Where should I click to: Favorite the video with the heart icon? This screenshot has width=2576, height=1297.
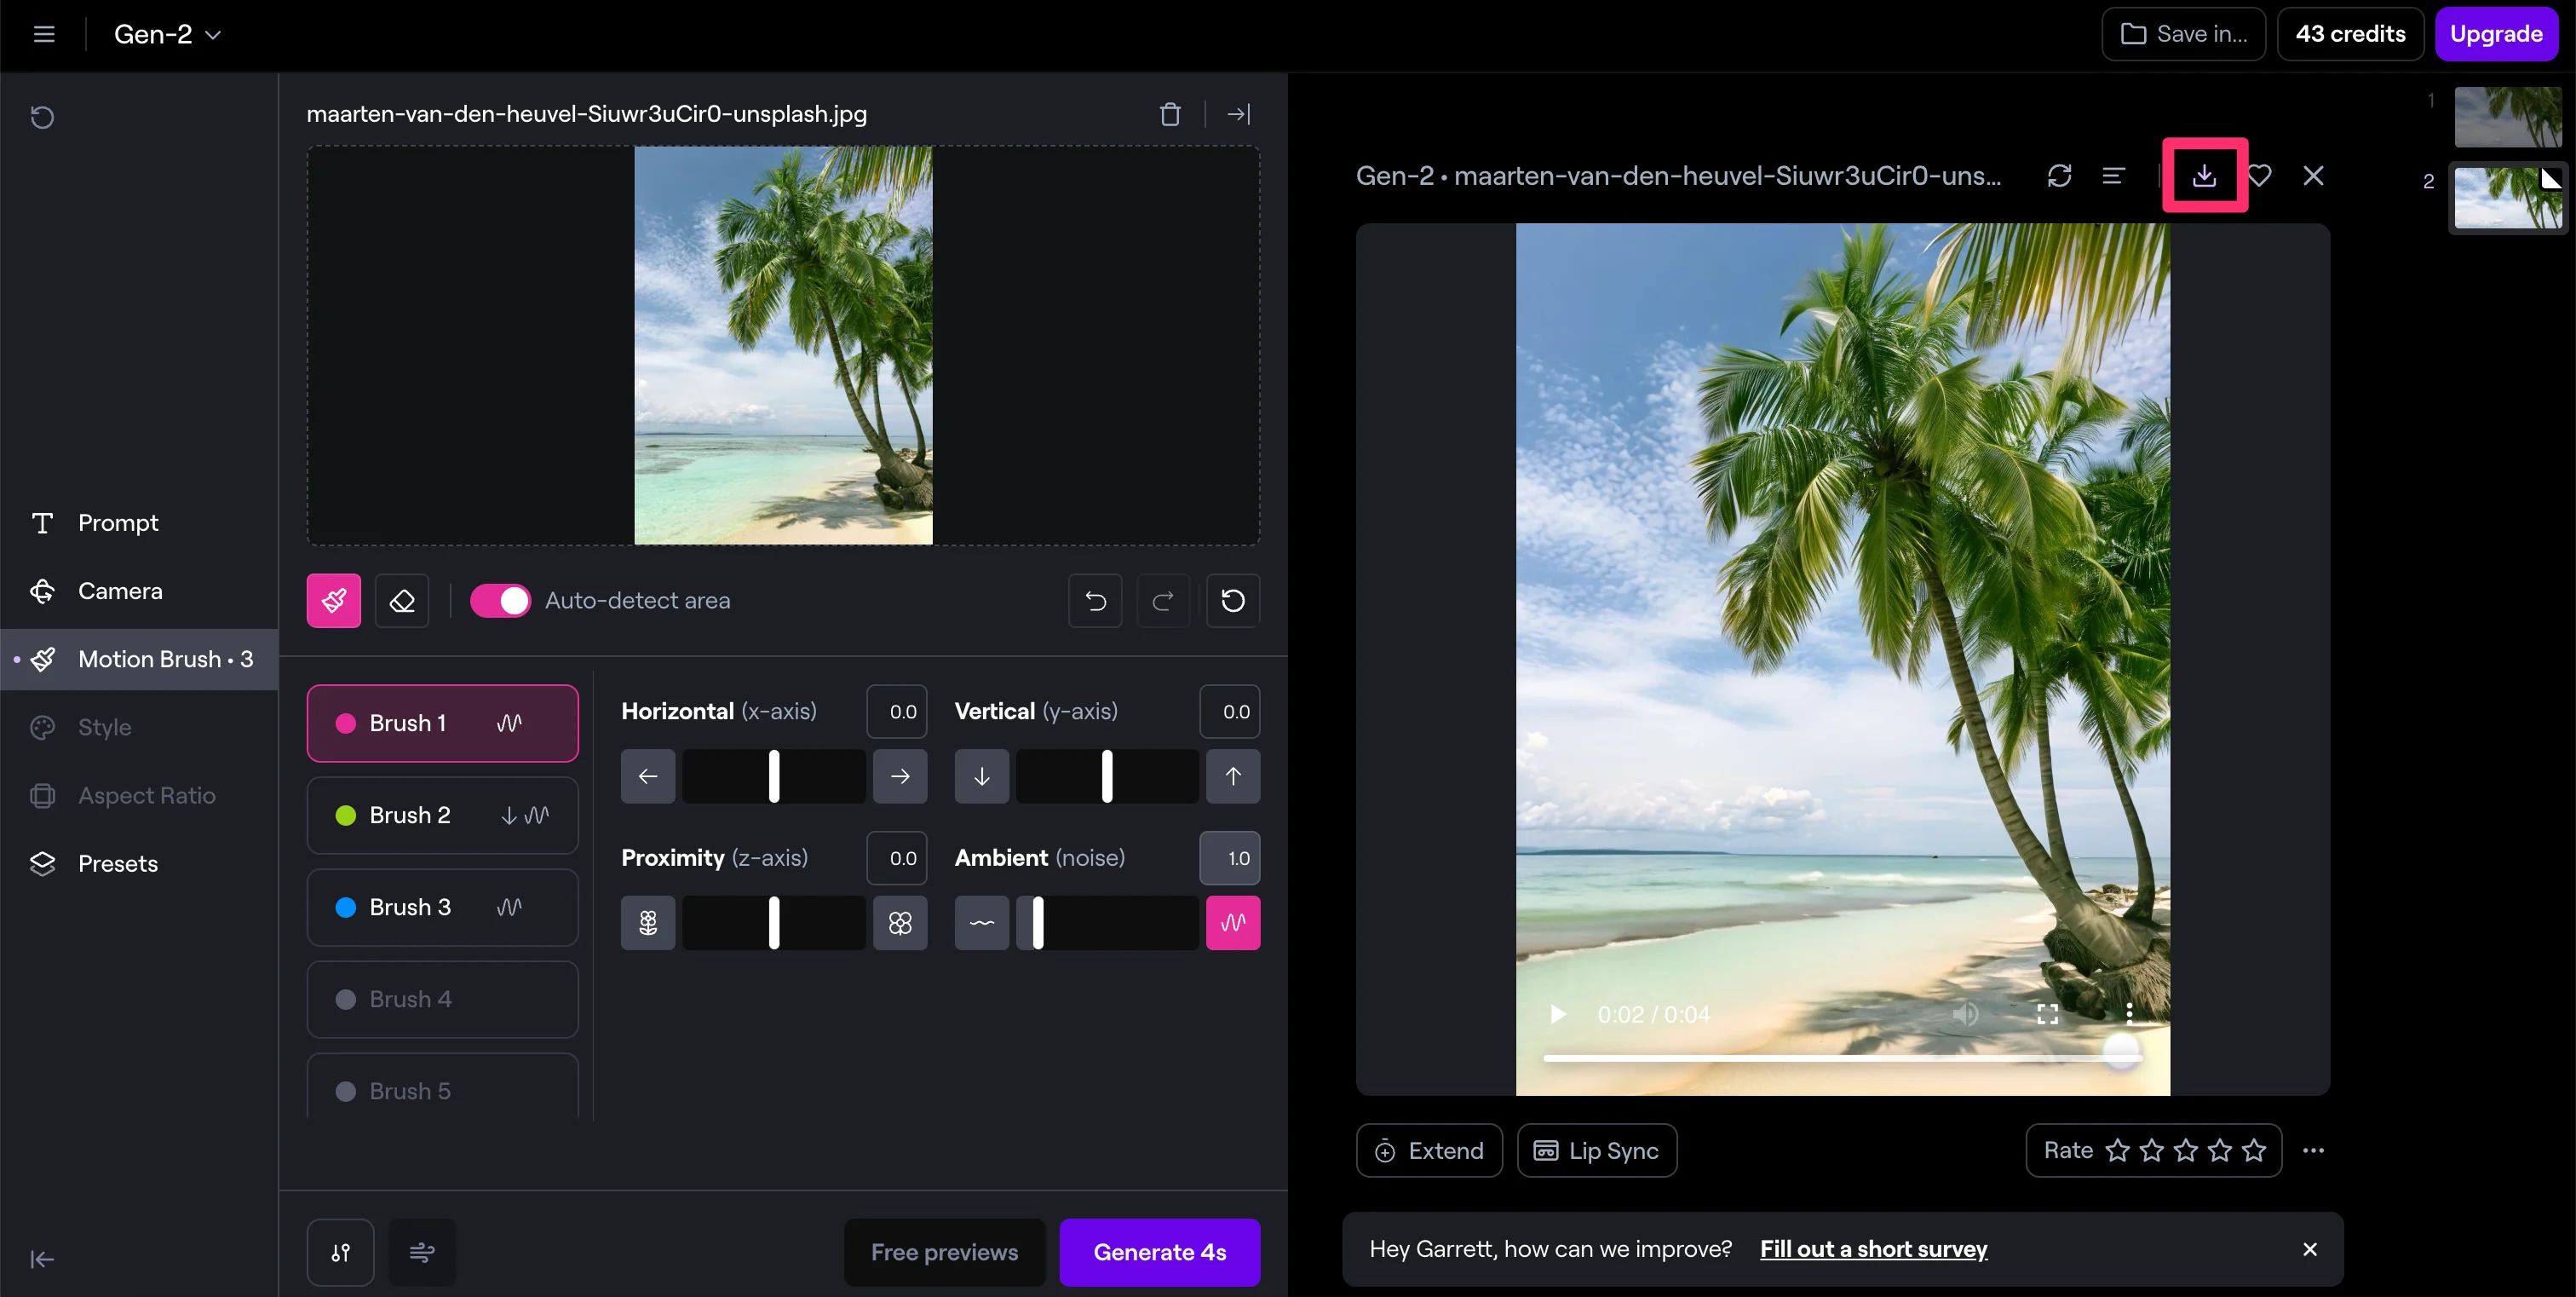click(2259, 176)
